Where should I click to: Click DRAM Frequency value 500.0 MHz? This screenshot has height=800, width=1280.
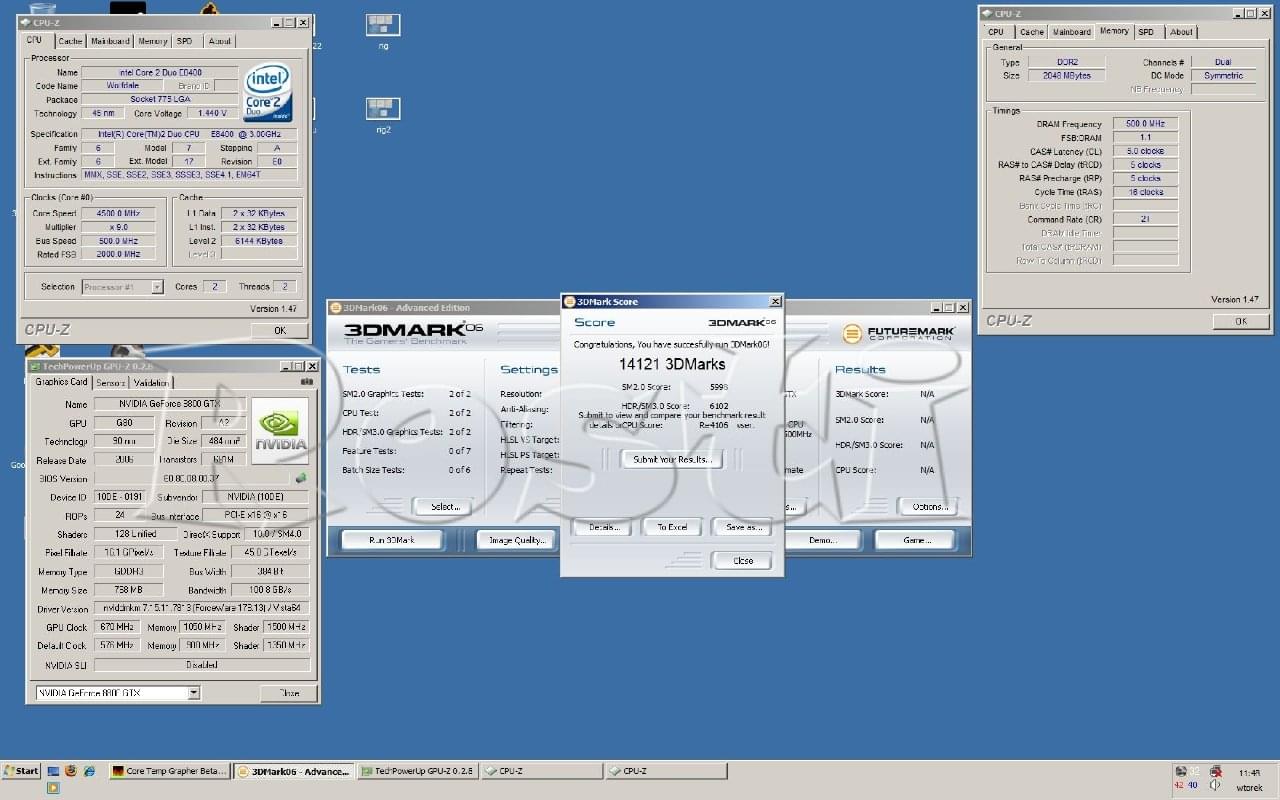click(1145, 124)
